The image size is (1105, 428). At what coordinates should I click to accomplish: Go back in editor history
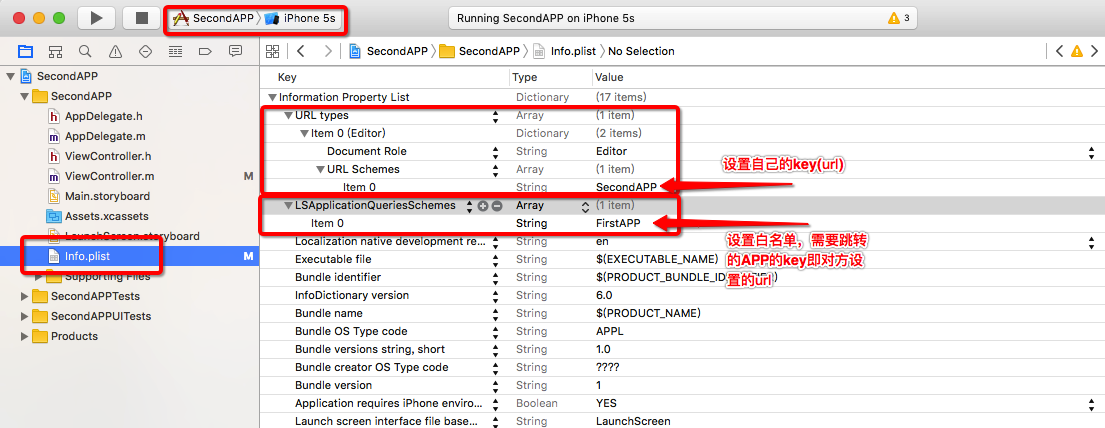point(301,51)
